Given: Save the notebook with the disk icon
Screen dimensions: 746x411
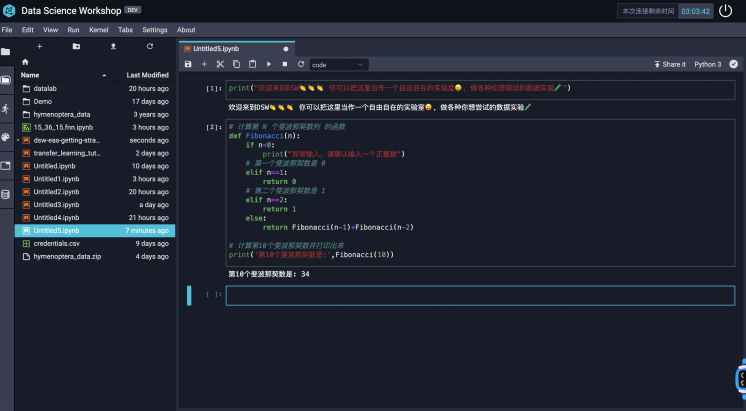Looking at the screenshot, I should click(x=188, y=64).
